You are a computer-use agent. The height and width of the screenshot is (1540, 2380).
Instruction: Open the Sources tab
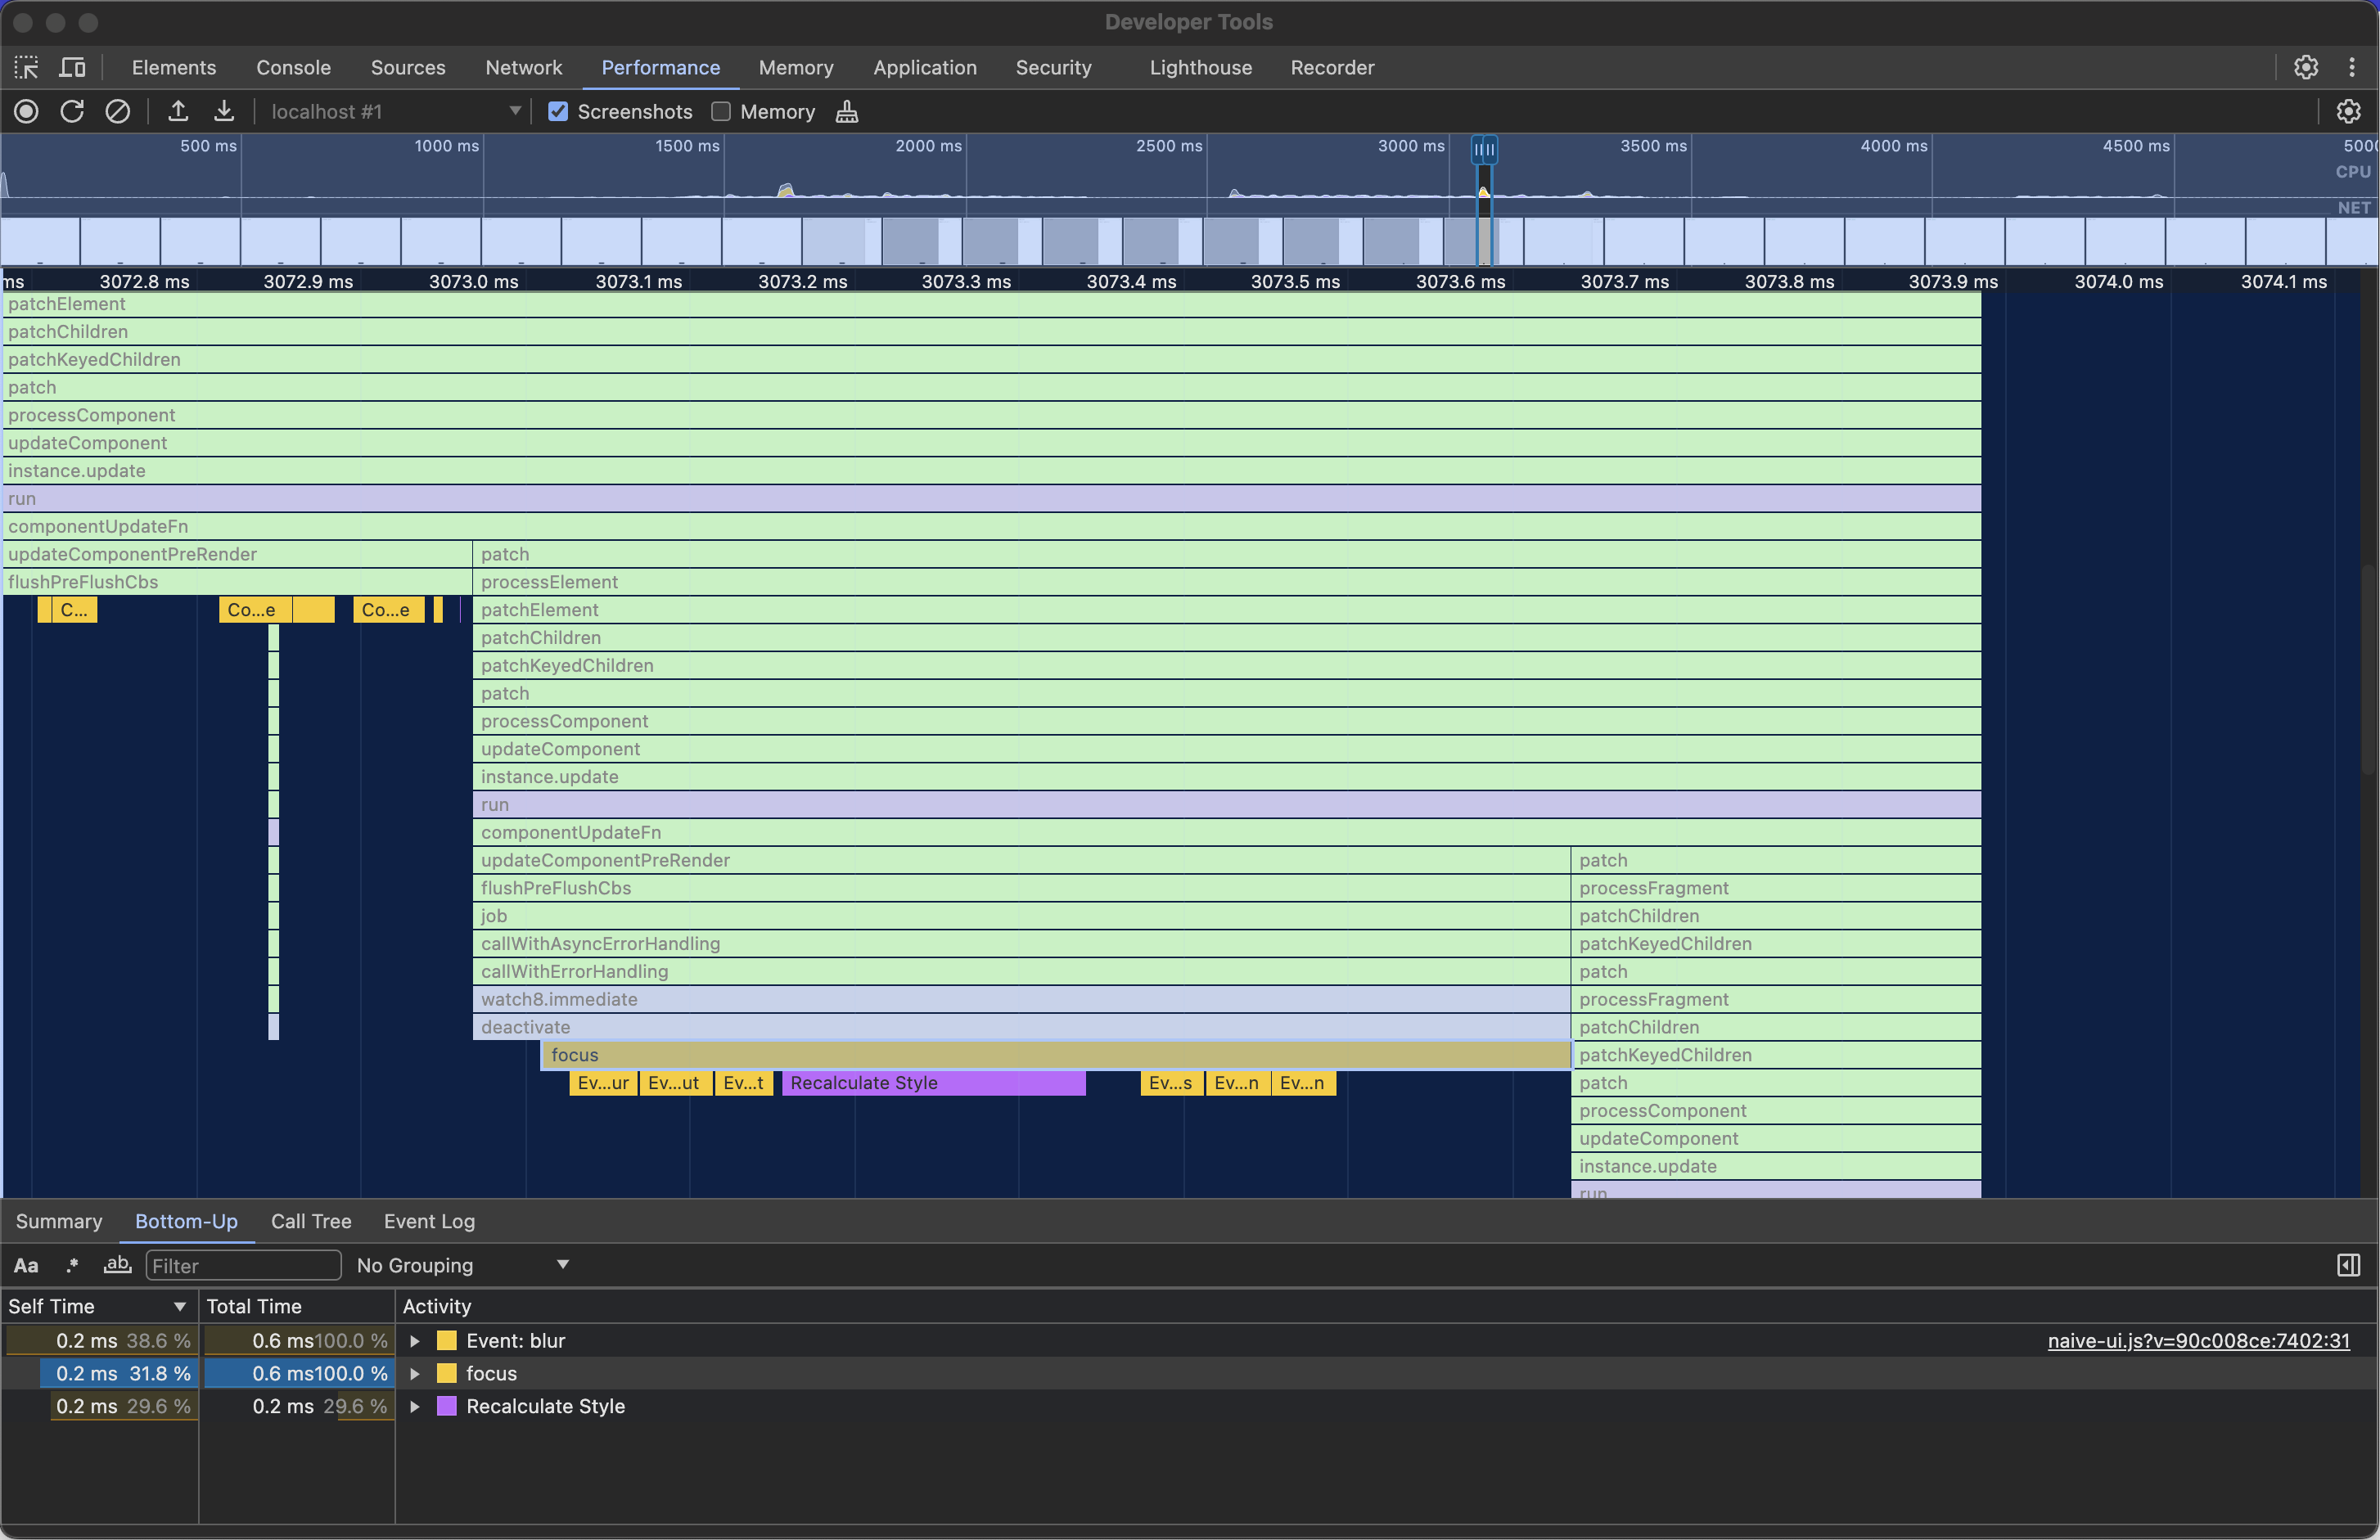click(408, 68)
